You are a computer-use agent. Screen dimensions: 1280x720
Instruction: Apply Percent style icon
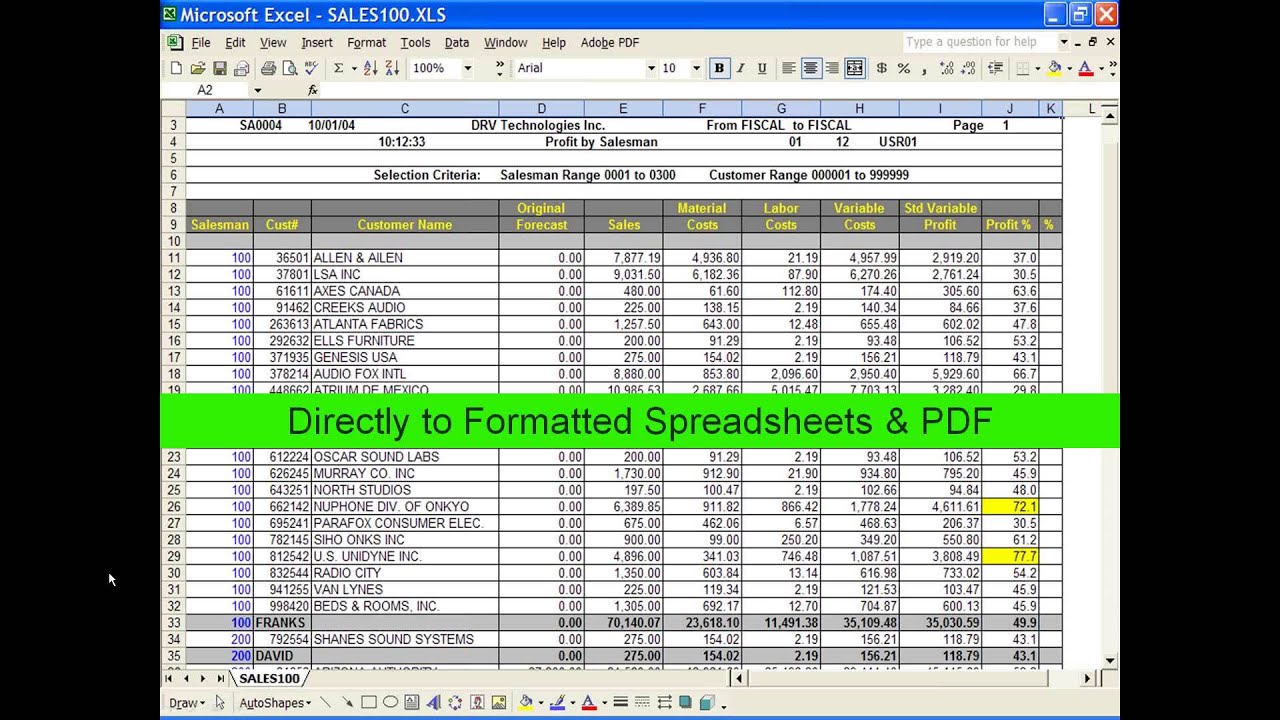click(x=903, y=68)
